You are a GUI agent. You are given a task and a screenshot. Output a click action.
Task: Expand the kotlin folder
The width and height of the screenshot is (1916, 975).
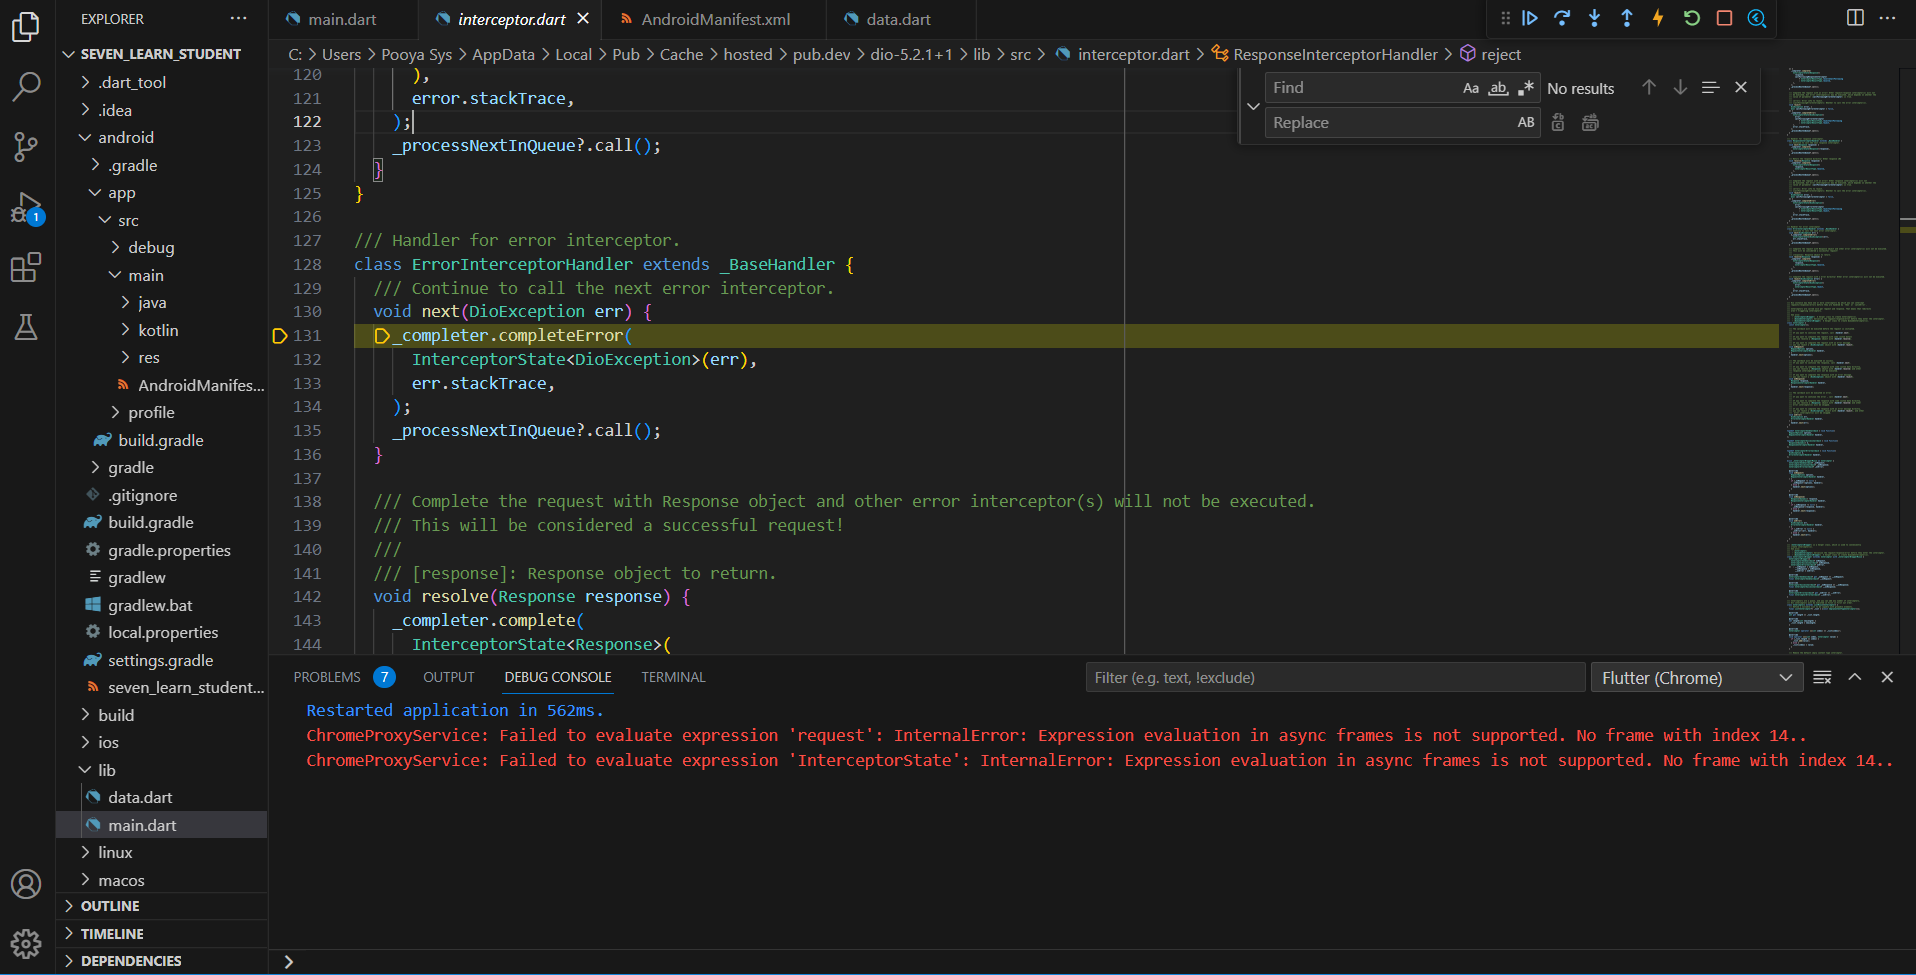pos(160,330)
